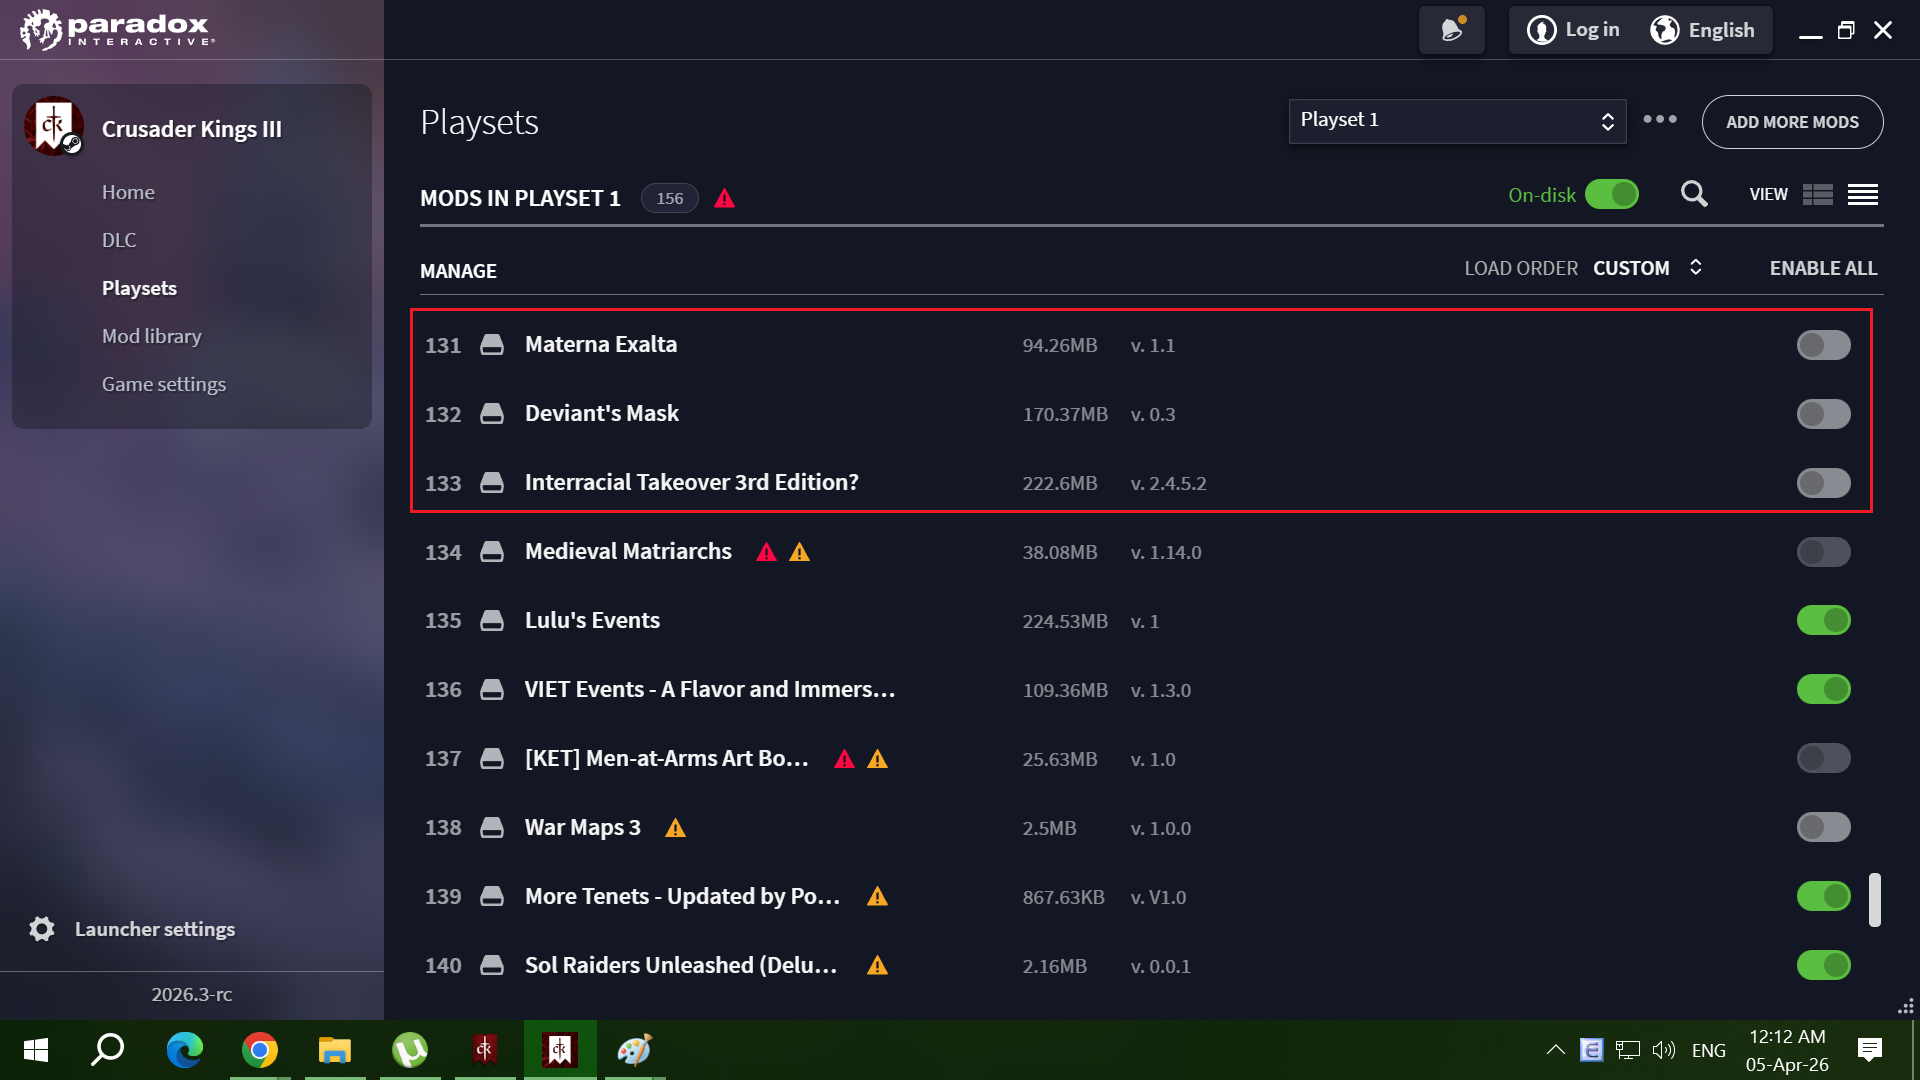Enable Interracial Takeover 3rd Edition mod

tap(1824, 483)
